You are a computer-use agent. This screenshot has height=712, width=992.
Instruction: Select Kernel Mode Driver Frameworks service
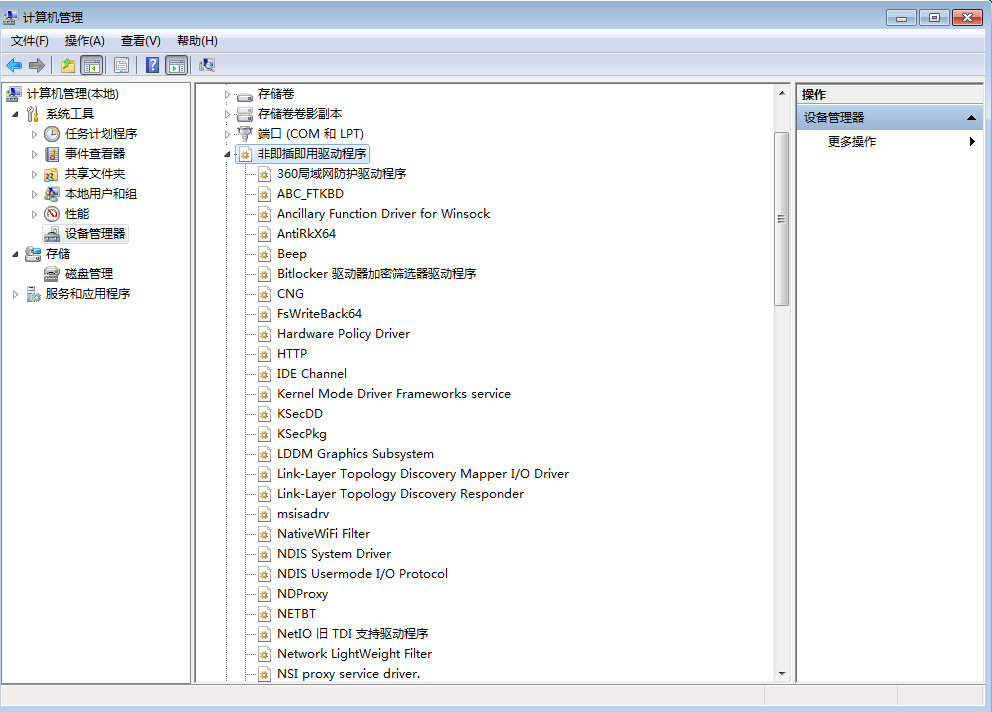pos(394,394)
